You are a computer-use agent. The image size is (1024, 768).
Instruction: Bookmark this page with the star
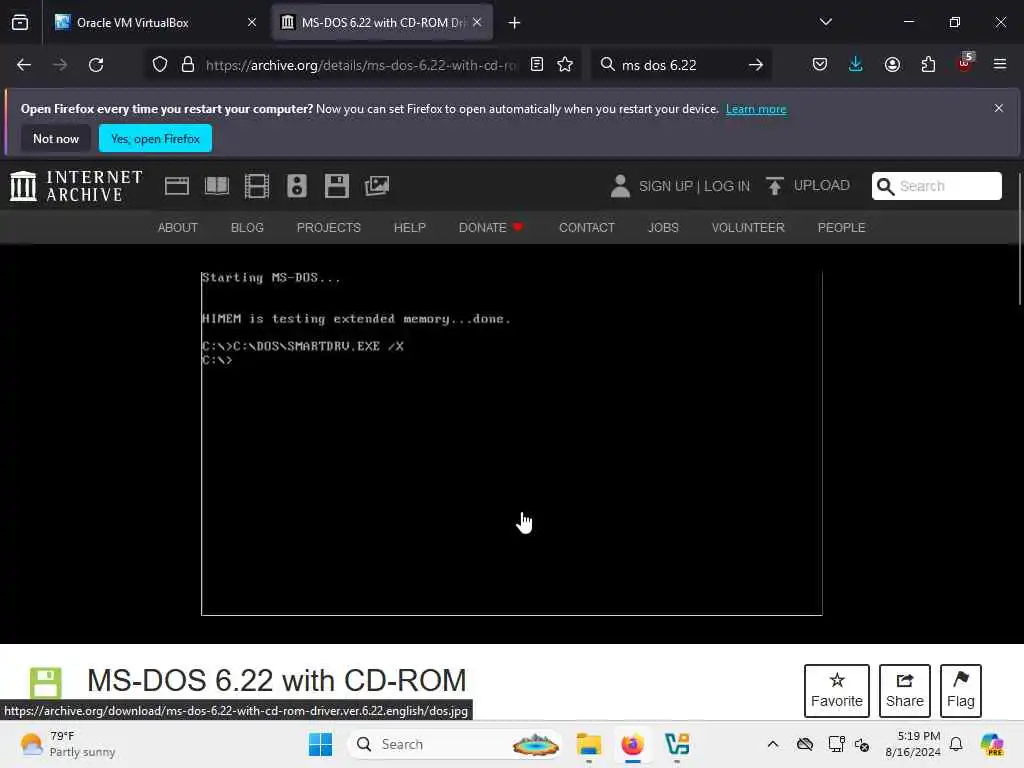click(x=565, y=65)
